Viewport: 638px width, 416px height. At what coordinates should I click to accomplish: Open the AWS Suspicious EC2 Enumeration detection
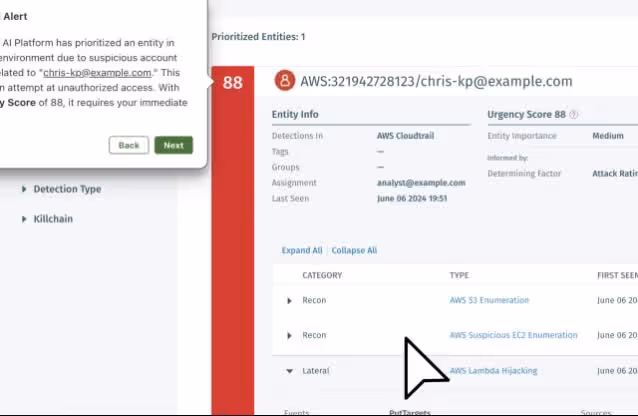513,335
